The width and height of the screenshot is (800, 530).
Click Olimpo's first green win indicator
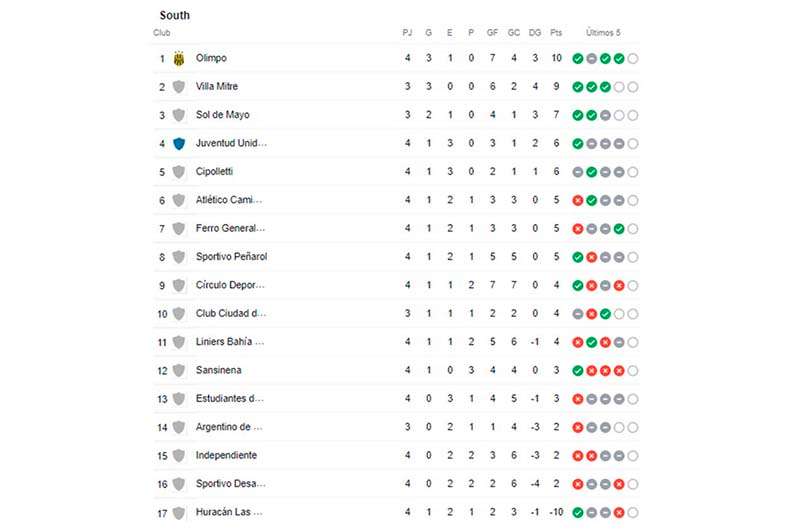[x=578, y=59]
